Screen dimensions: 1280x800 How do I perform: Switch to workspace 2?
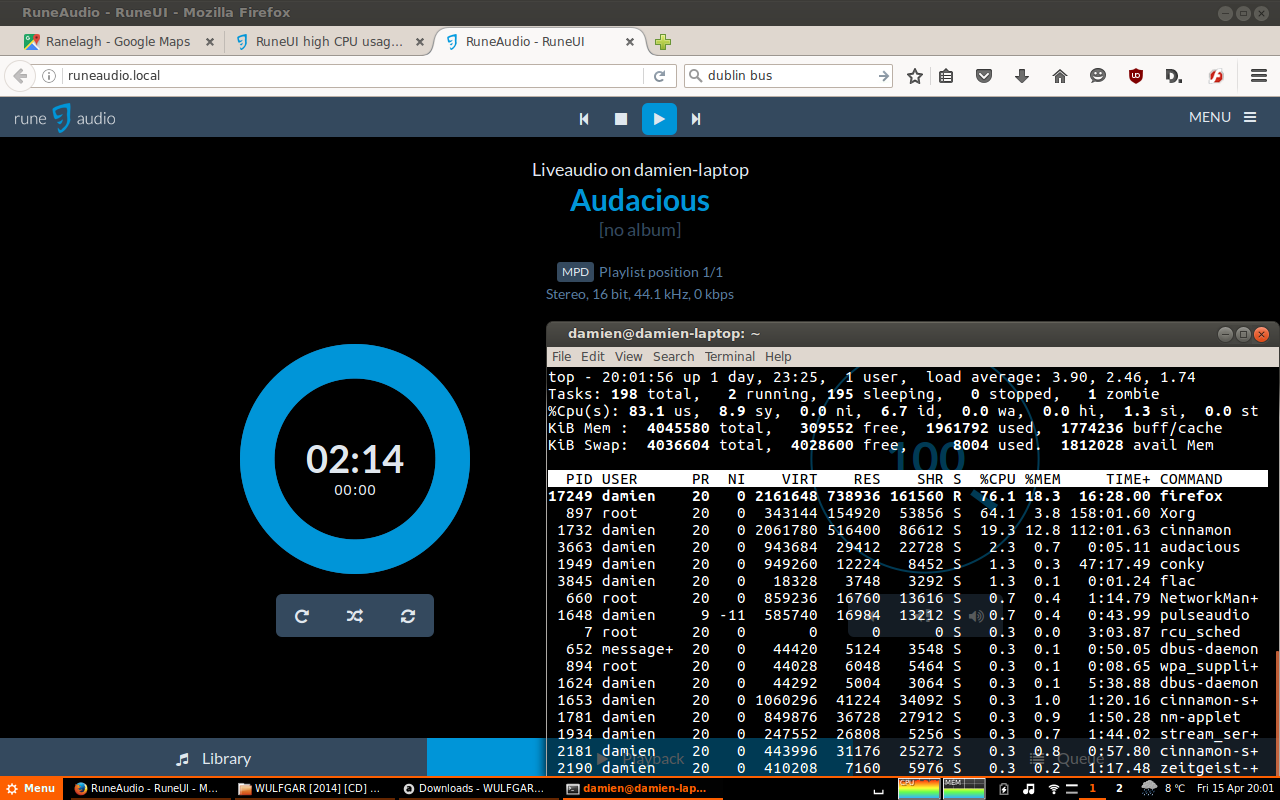(1119, 788)
